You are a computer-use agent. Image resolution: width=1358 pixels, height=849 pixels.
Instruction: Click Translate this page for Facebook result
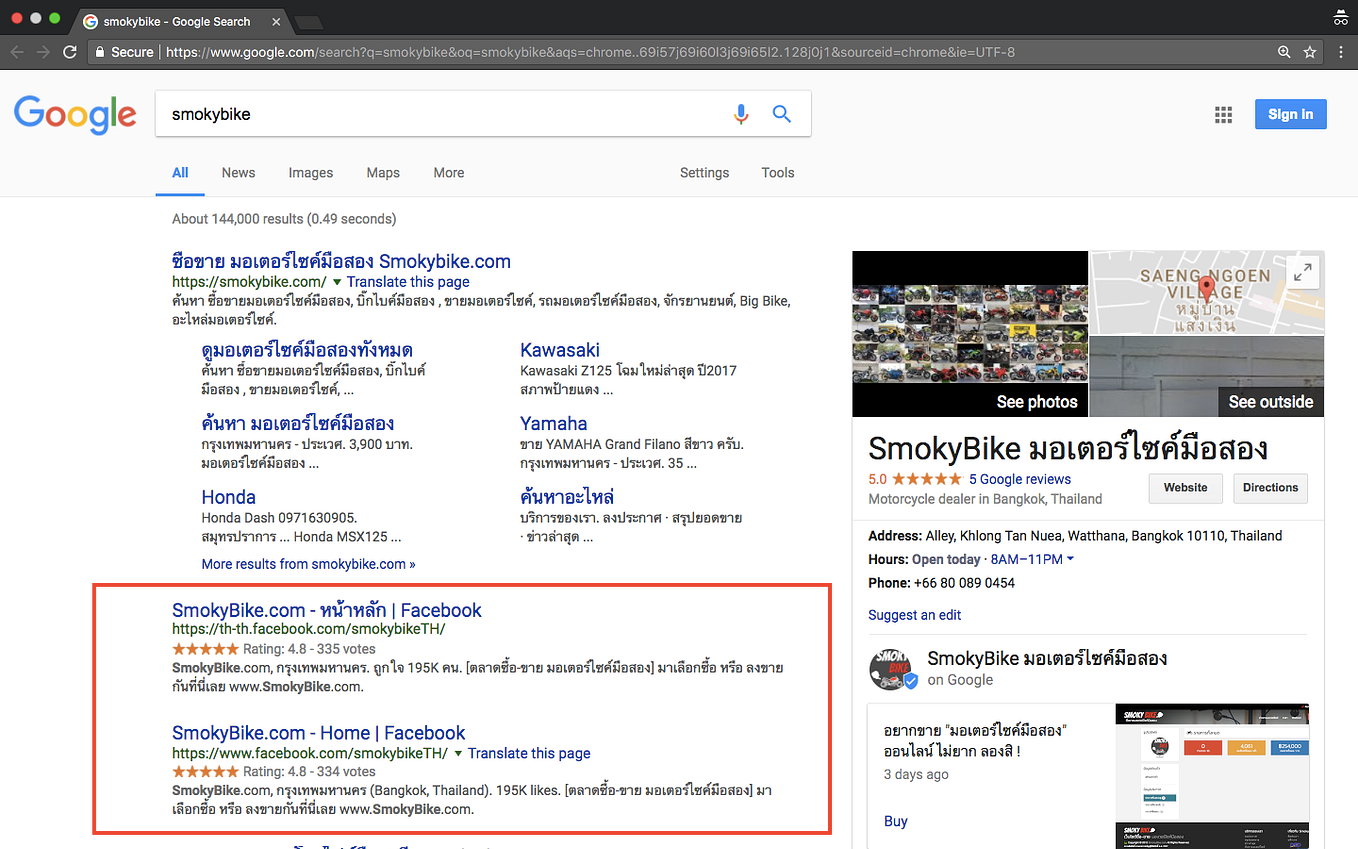(x=529, y=753)
